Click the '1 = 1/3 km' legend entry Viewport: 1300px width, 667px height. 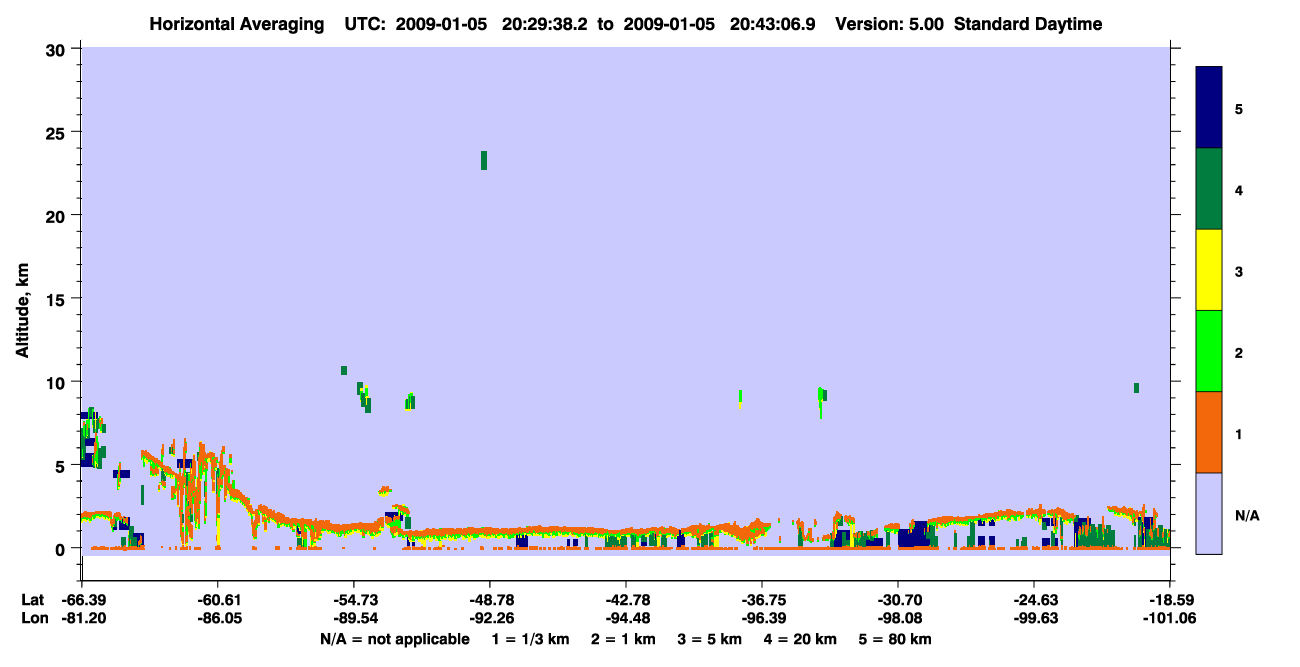pyautogui.click(x=529, y=639)
